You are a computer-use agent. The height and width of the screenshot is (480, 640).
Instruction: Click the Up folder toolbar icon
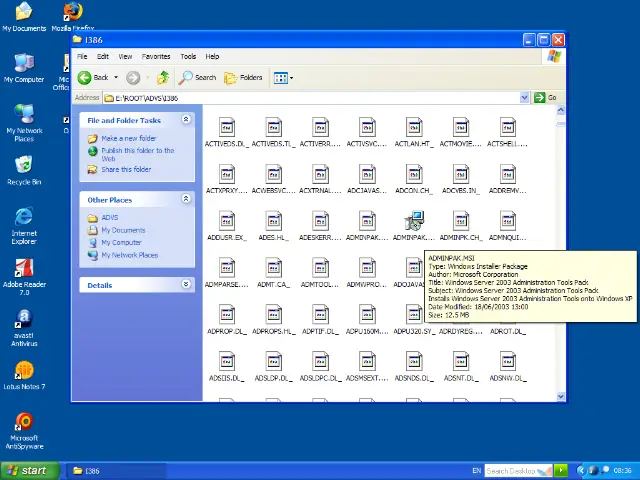click(163, 77)
